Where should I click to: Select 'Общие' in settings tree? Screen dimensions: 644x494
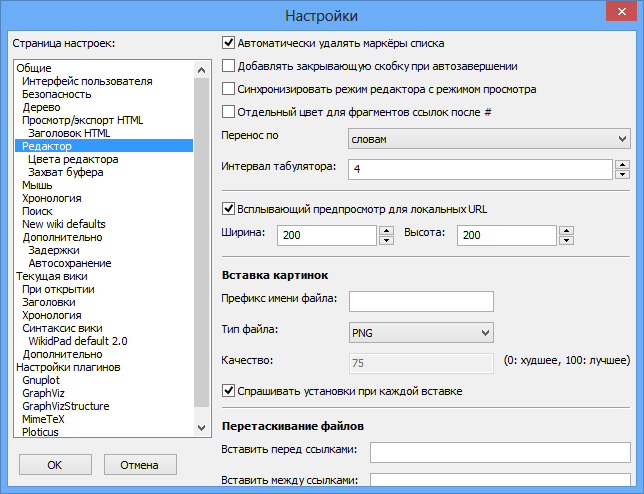[x=34, y=68]
